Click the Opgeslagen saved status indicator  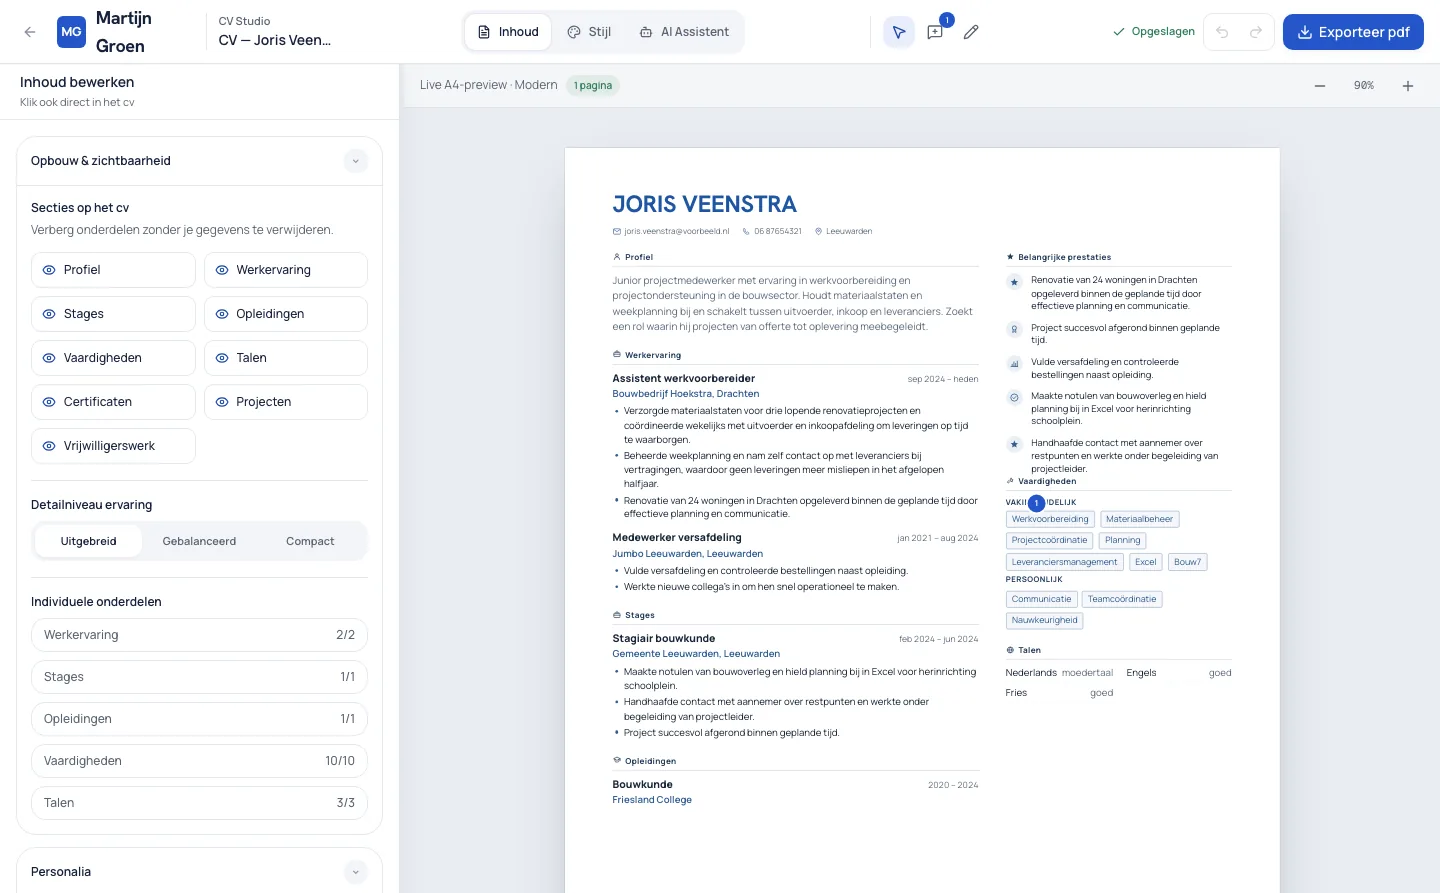[1154, 32]
